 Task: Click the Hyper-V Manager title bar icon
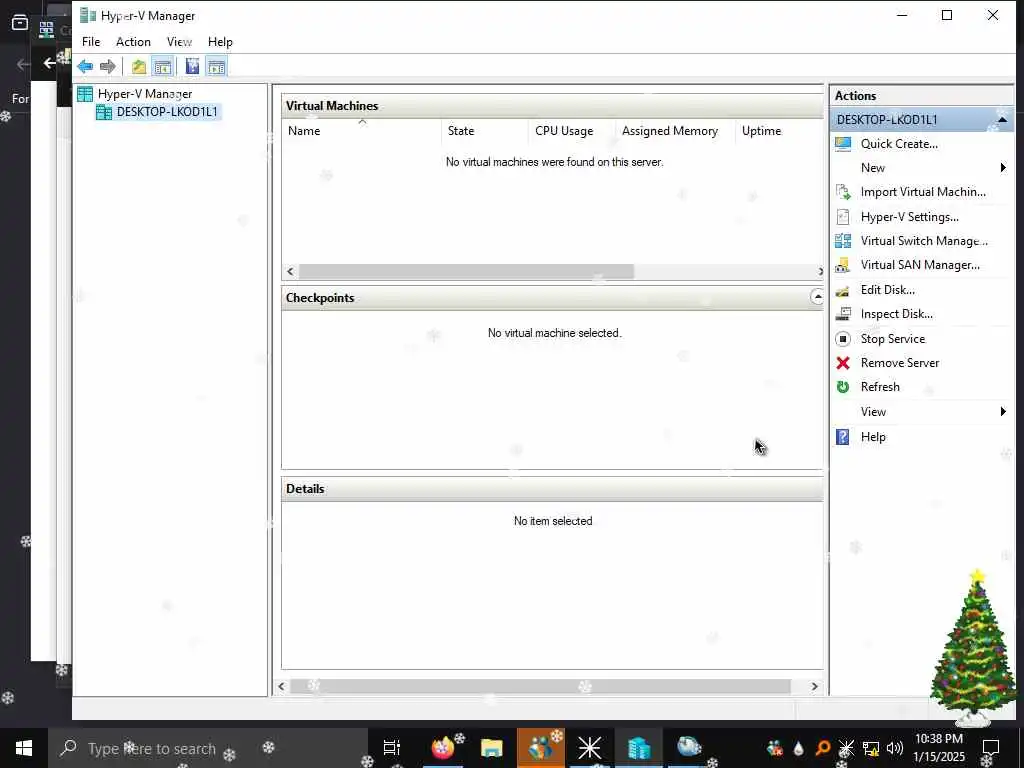[x=88, y=15]
